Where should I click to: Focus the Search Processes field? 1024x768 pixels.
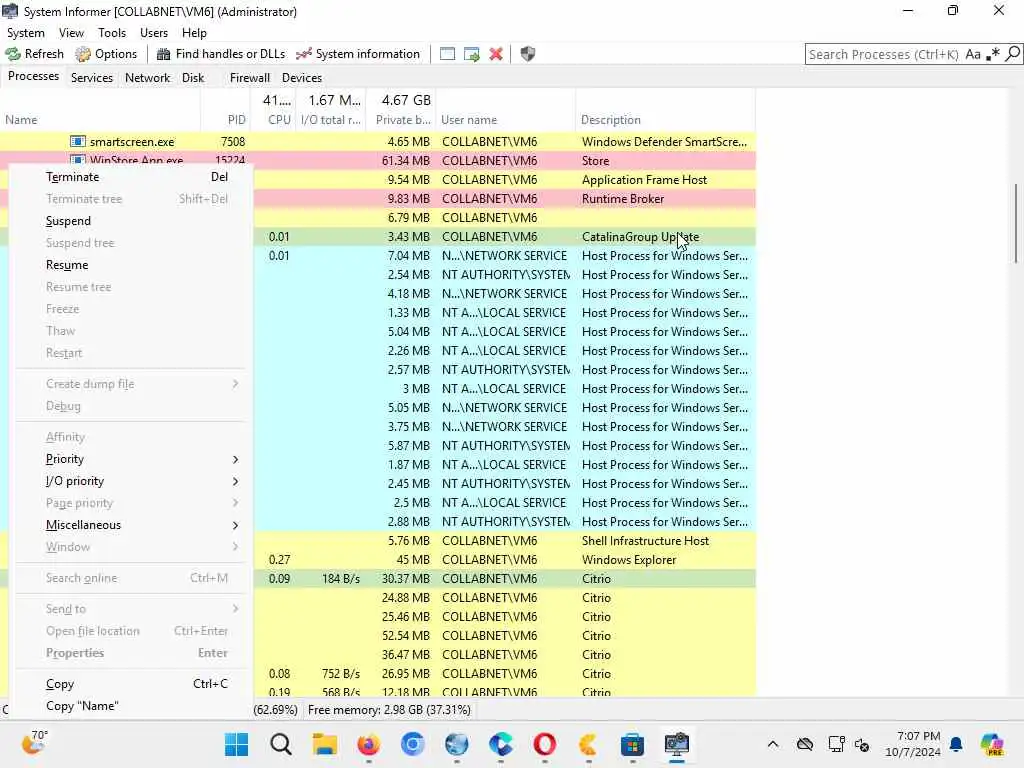point(884,54)
